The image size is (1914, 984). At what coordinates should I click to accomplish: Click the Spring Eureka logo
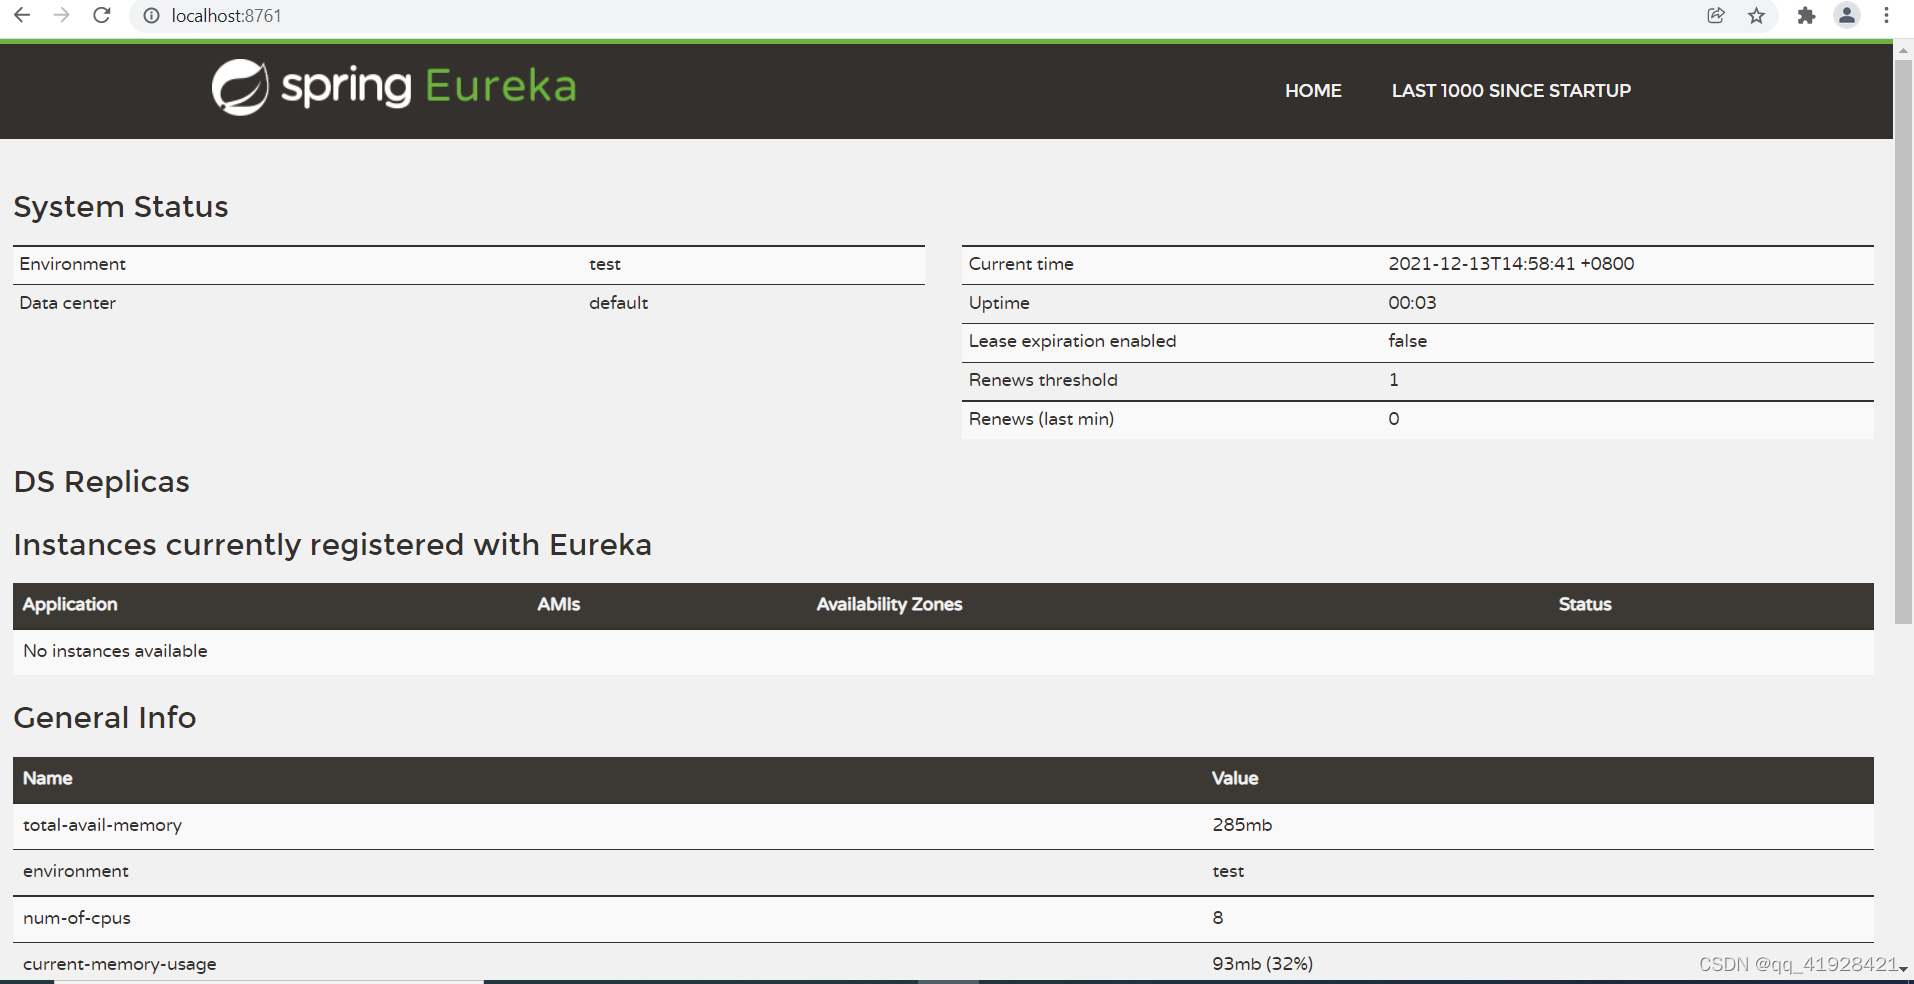(392, 87)
